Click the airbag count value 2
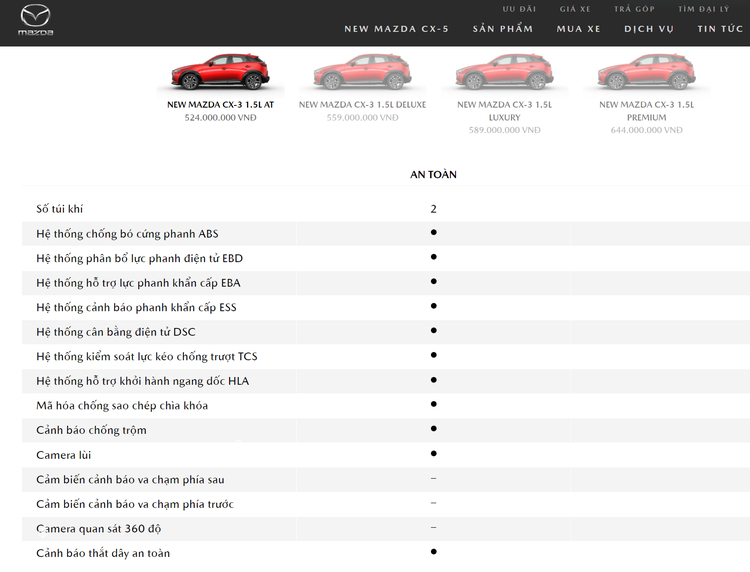Image resolution: width=750 pixels, height=572 pixels. (433, 209)
